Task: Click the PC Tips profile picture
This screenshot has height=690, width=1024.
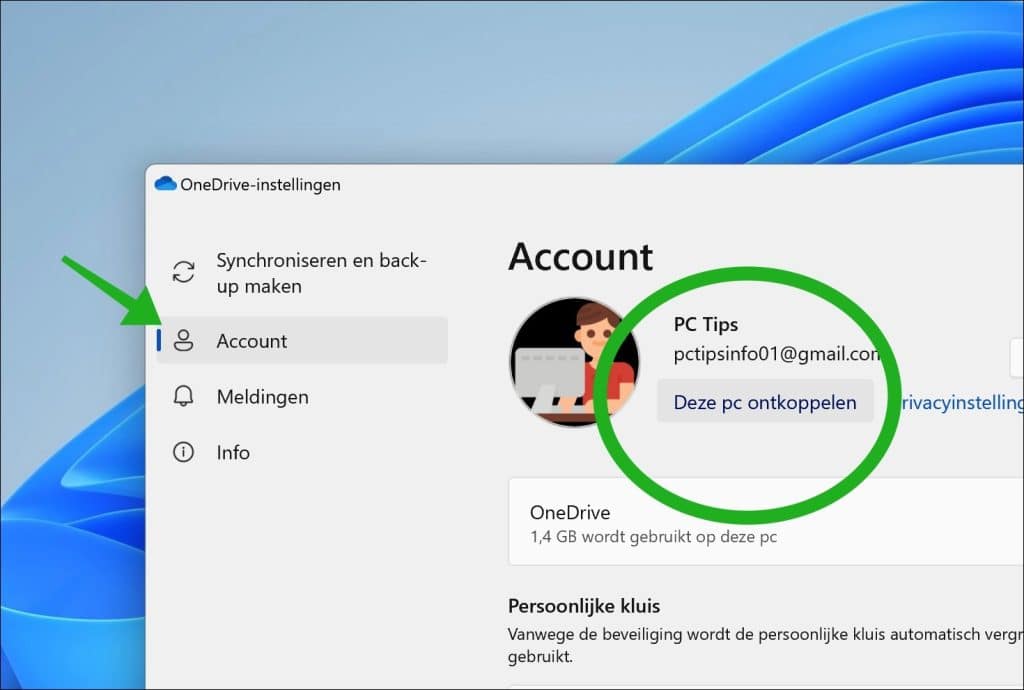Action: pyautogui.click(x=574, y=362)
